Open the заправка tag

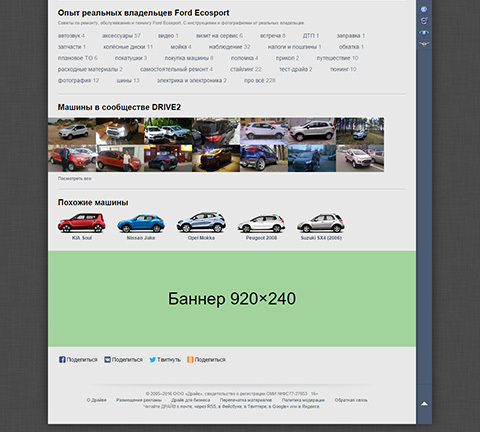point(351,36)
